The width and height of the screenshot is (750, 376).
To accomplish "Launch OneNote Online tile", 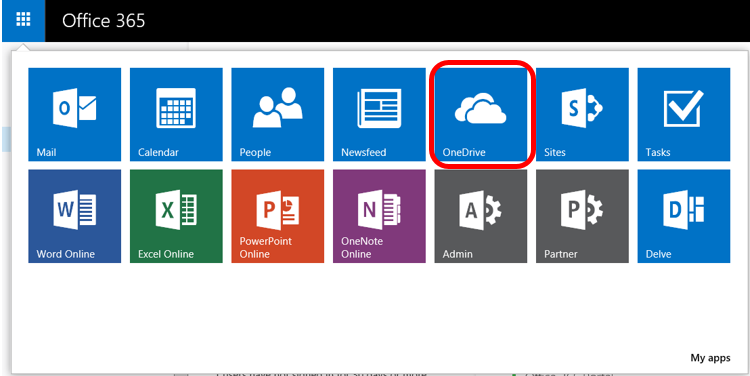I will [379, 216].
